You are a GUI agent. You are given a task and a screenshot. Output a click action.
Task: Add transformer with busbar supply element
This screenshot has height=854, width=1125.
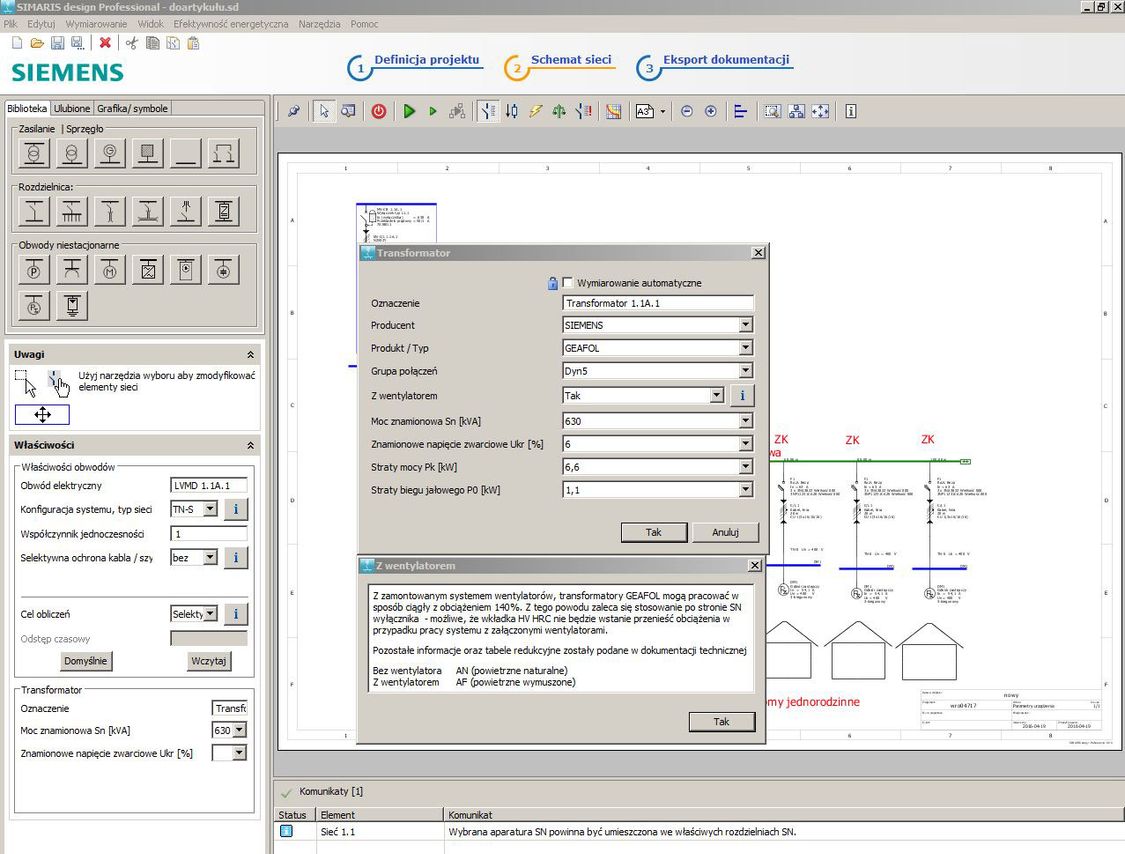coord(34,153)
